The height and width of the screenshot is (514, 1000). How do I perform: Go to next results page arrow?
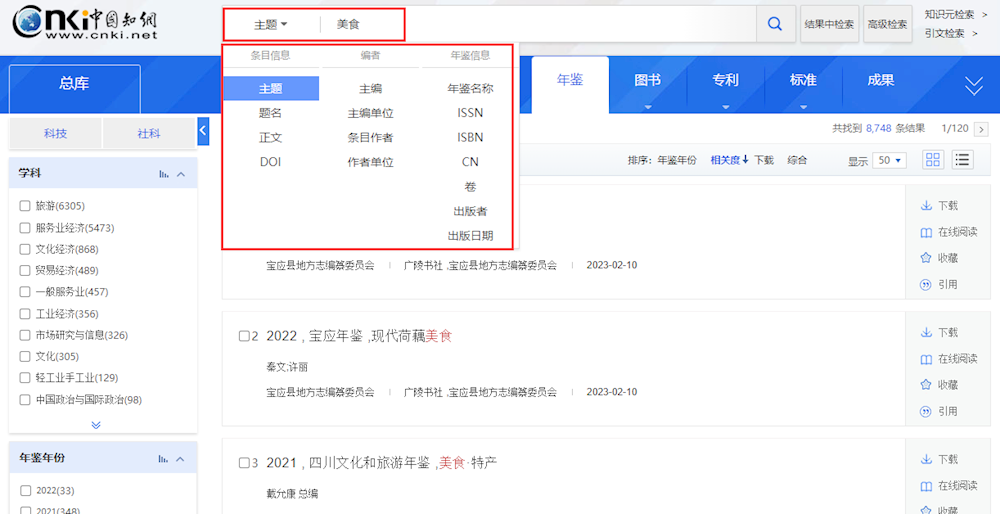point(981,129)
